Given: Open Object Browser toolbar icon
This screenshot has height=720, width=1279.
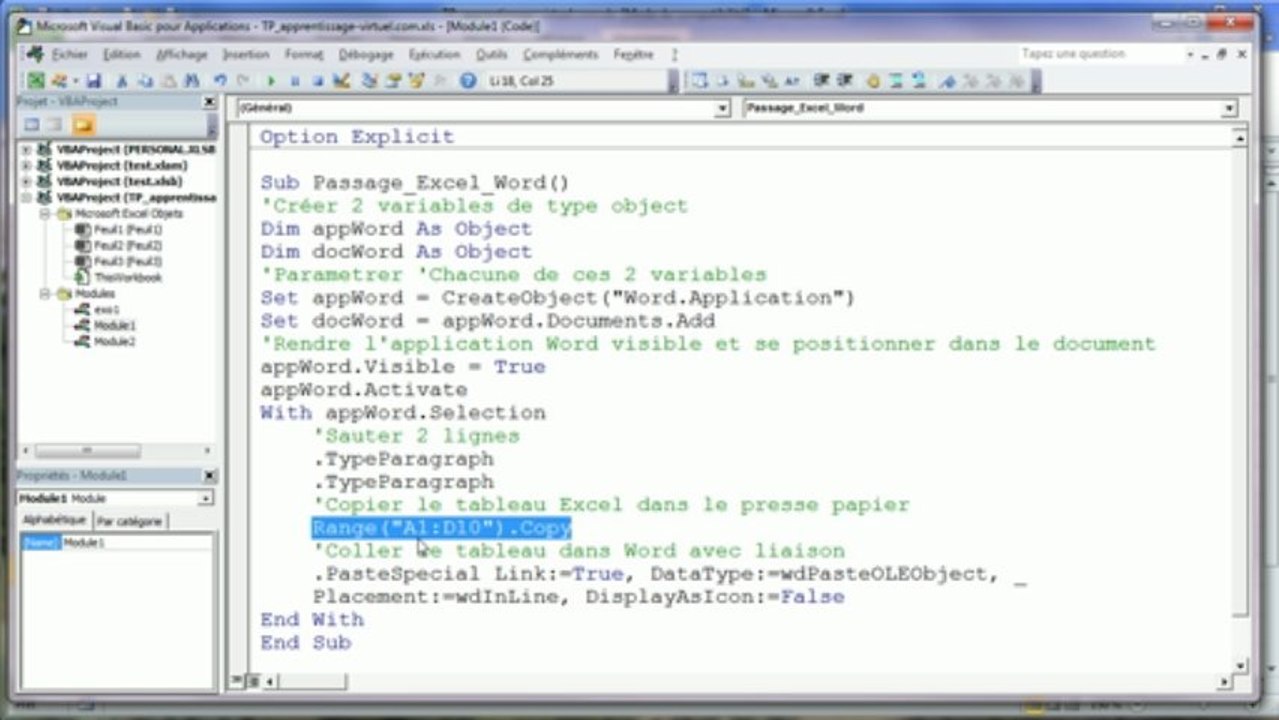Looking at the screenshot, I should [416, 81].
